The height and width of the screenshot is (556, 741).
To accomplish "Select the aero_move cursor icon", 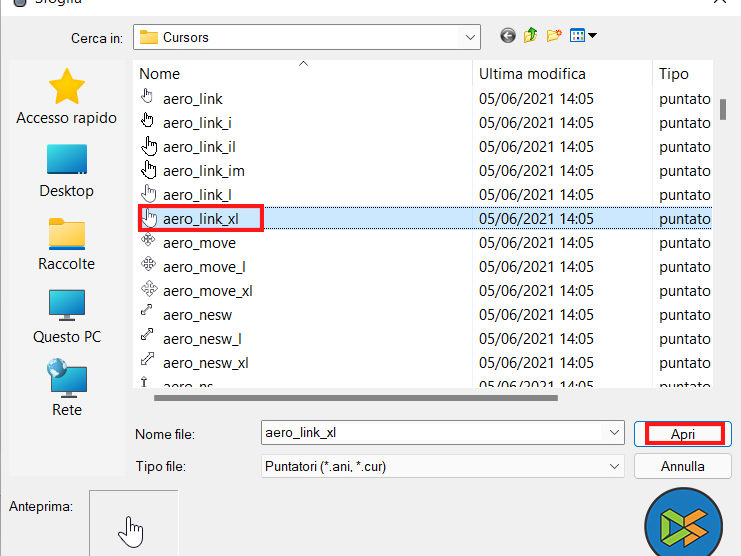I will (148, 240).
